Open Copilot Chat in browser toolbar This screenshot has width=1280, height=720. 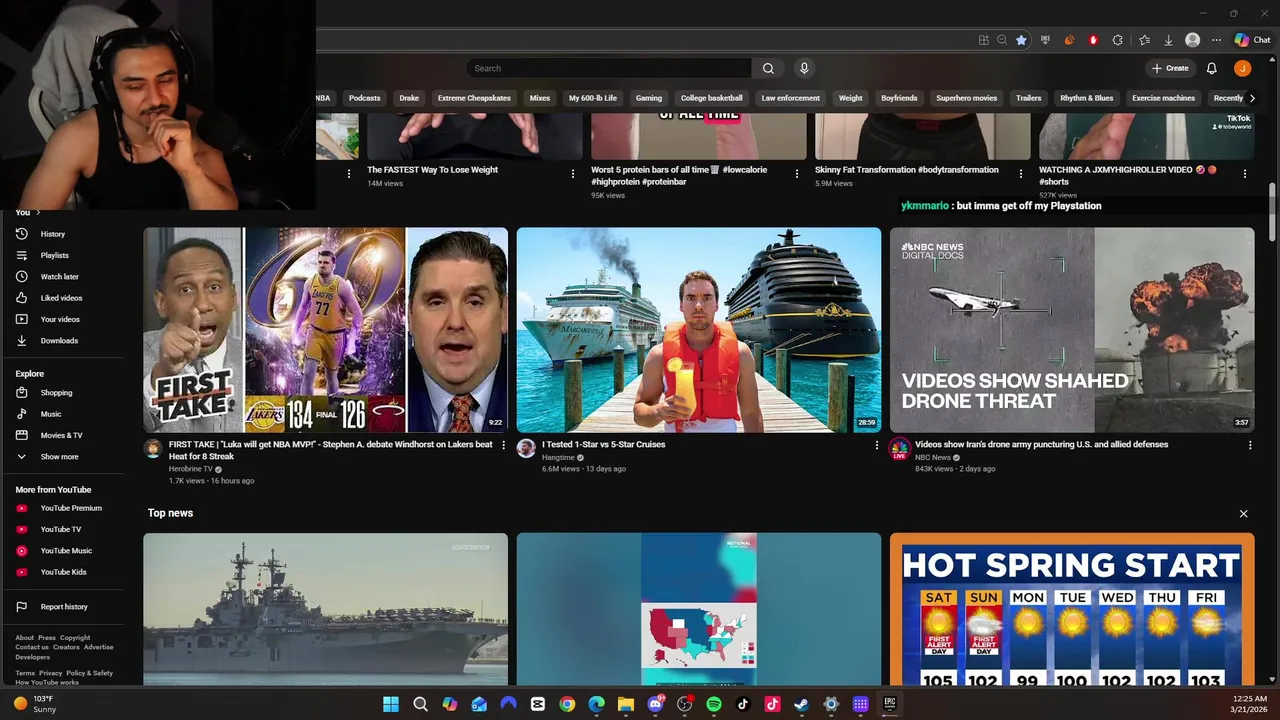coord(1252,40)
